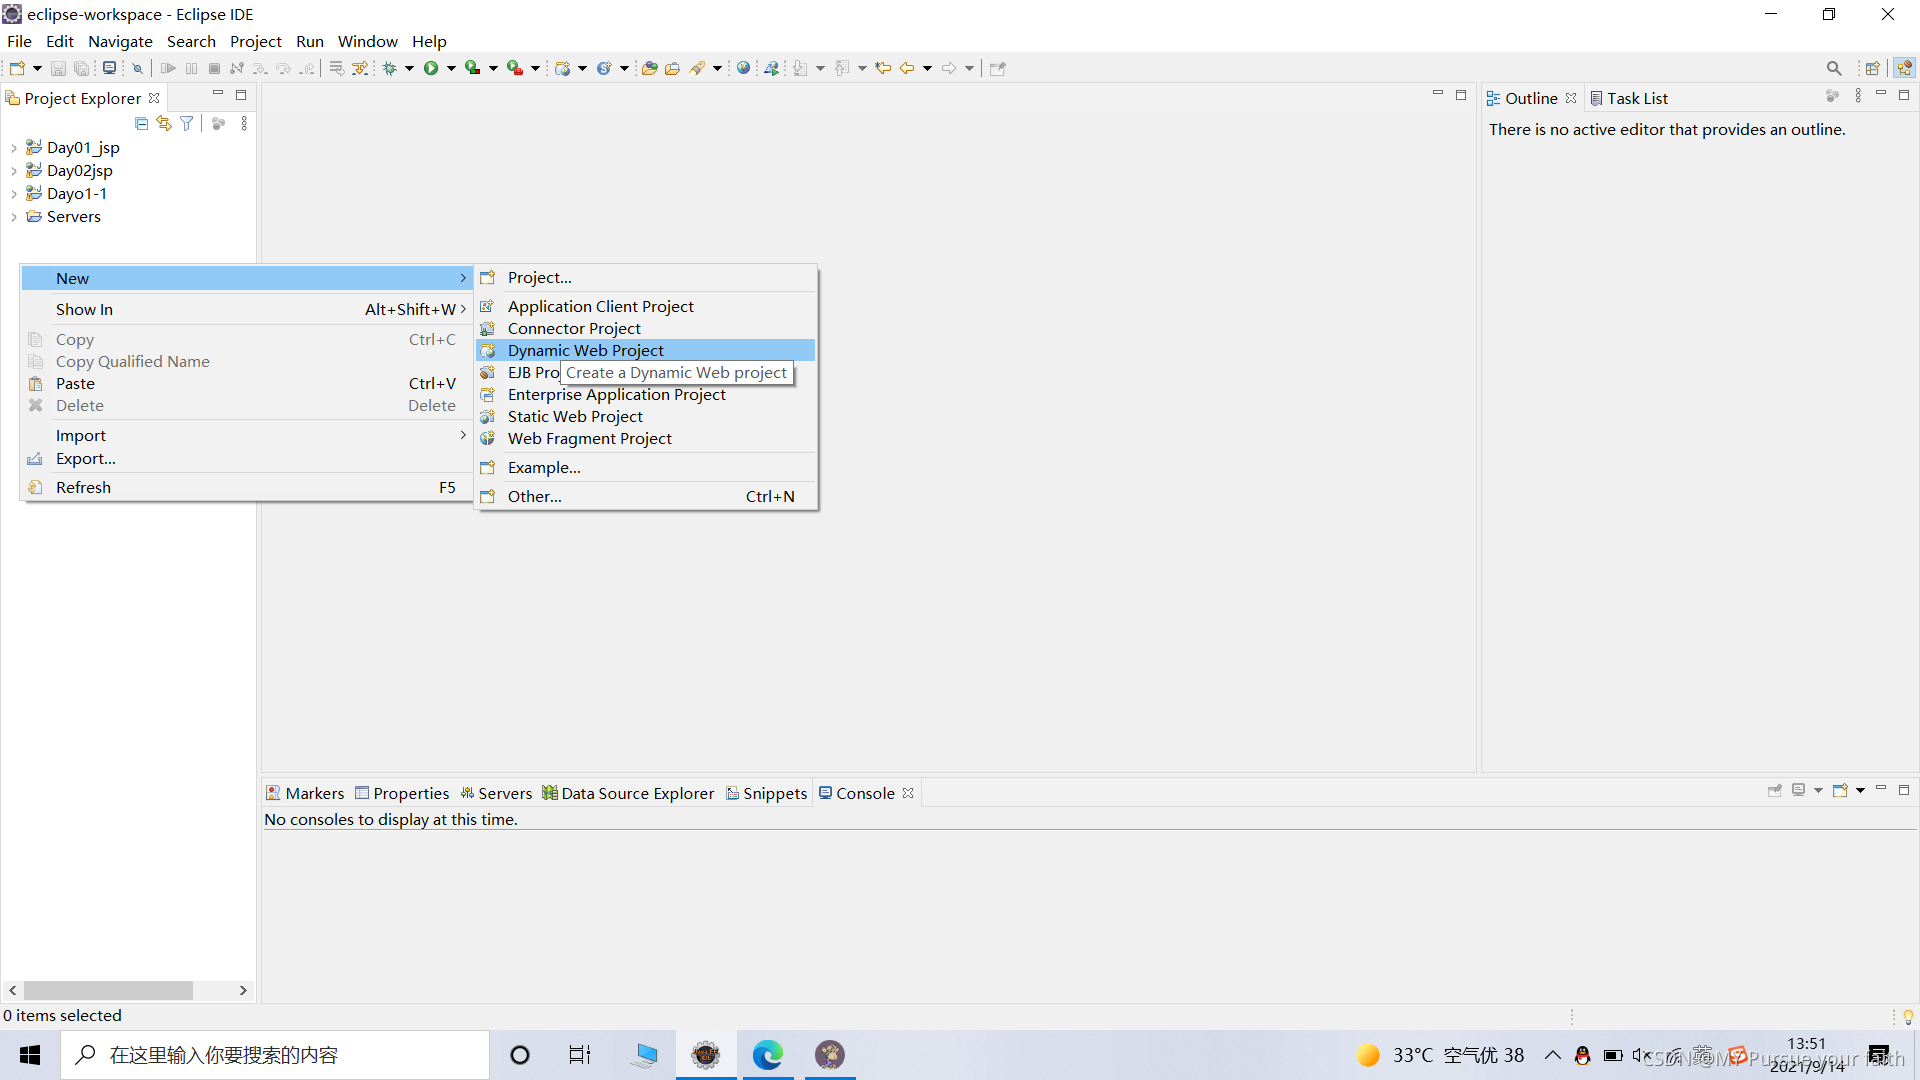Toggle Focus on Active Task in Outline
Screen dimensions: 1920x1080
tap(1832, 96)
